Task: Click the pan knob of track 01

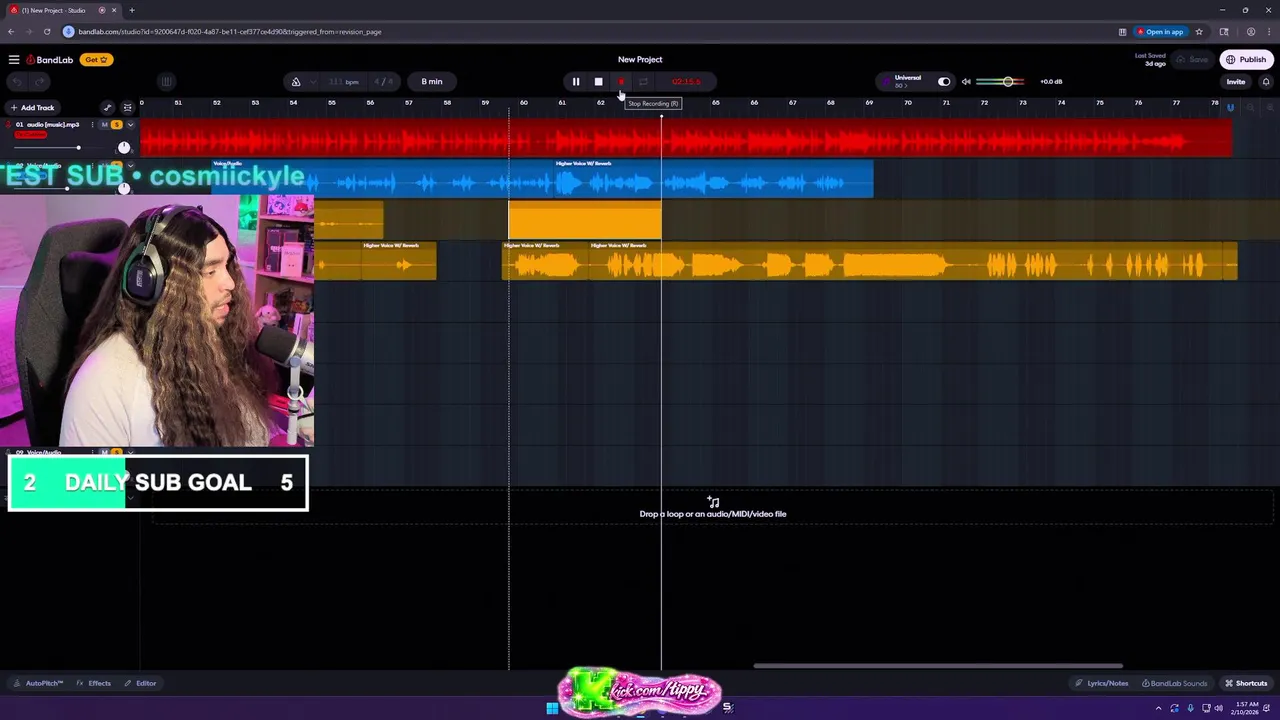Action: click(124, 148)
